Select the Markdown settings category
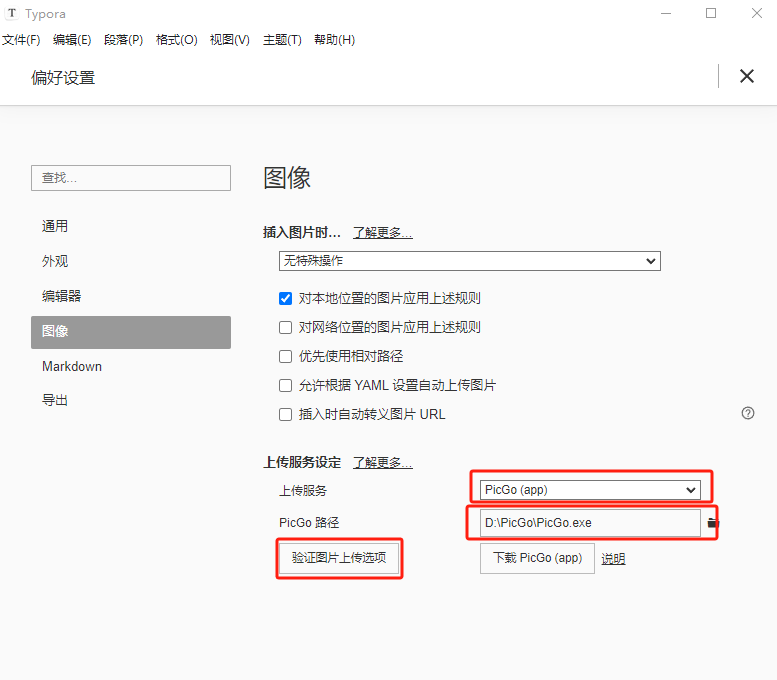This screenshot has width=777, height=680. [131, 366]
